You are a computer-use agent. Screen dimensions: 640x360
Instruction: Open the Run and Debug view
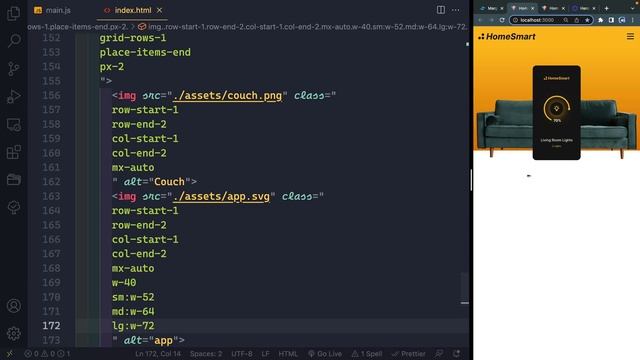pyautogui.click(x=13, y=96)
